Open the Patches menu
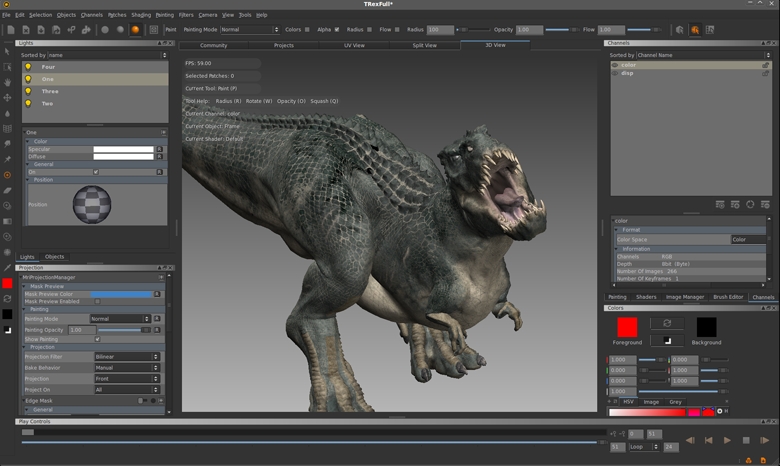The image size is (780, 466). (117, 15)
